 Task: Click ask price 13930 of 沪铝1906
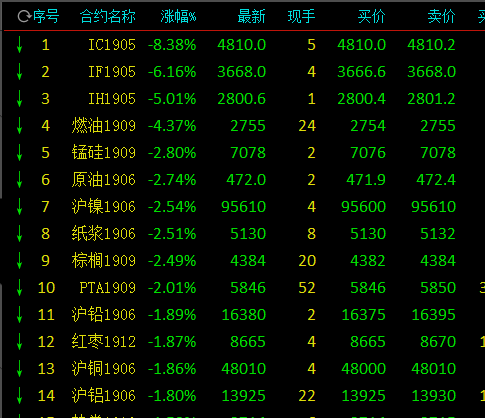[433, 396]
